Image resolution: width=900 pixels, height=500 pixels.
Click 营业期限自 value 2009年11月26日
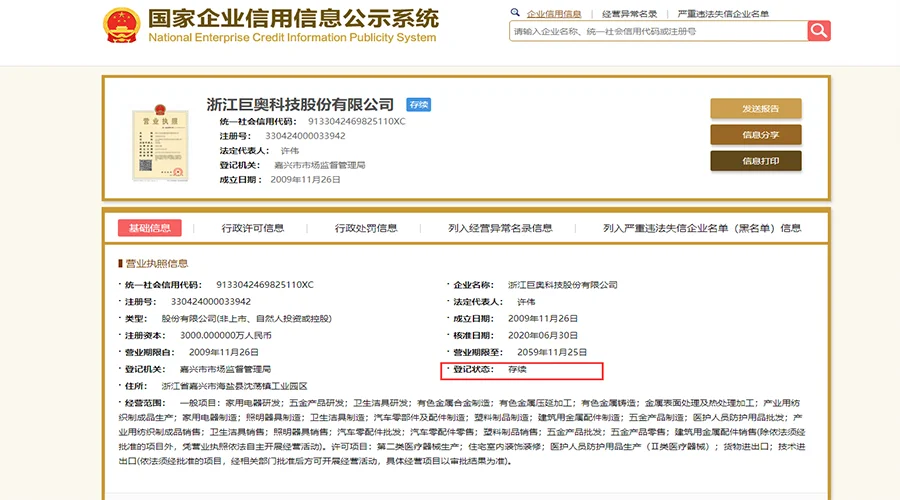coord(224,352)
